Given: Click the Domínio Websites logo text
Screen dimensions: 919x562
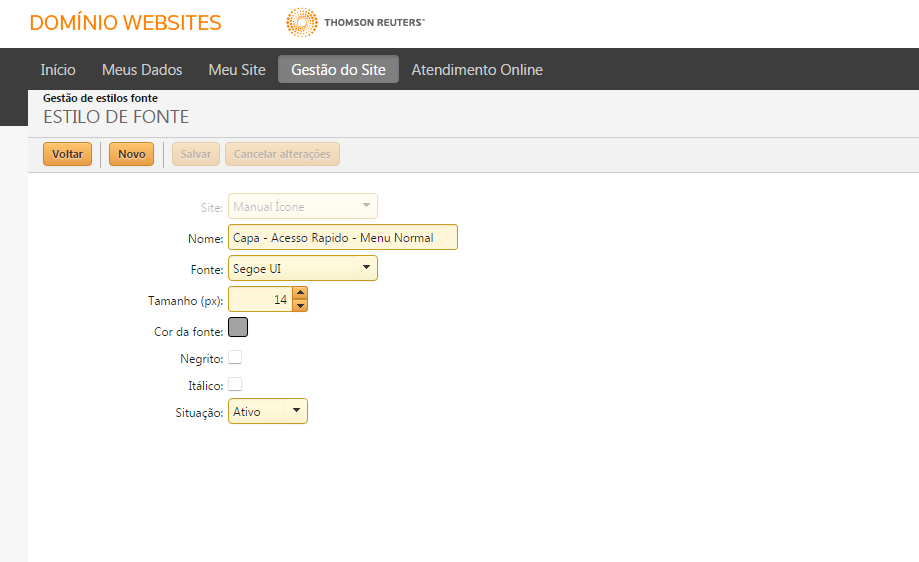Looking at the screenshot, I should [x=125, y=23].
